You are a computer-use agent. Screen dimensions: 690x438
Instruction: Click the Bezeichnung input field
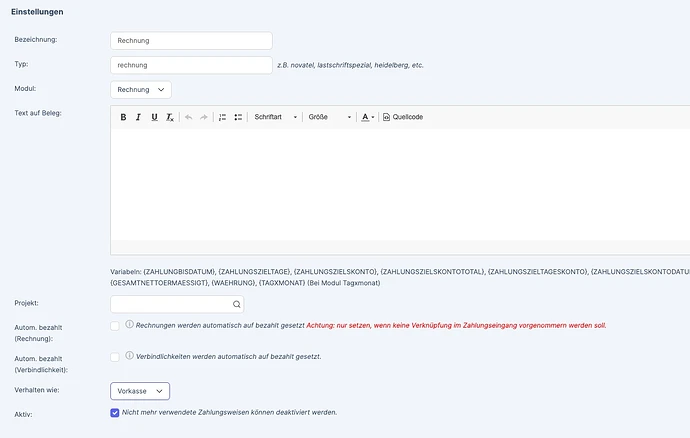191,40
